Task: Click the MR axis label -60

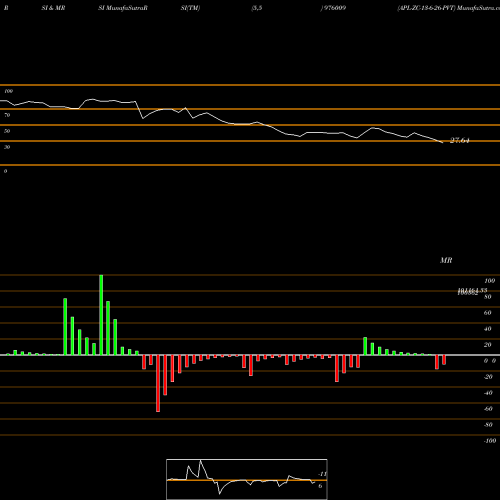Action: tap(488, 409)
